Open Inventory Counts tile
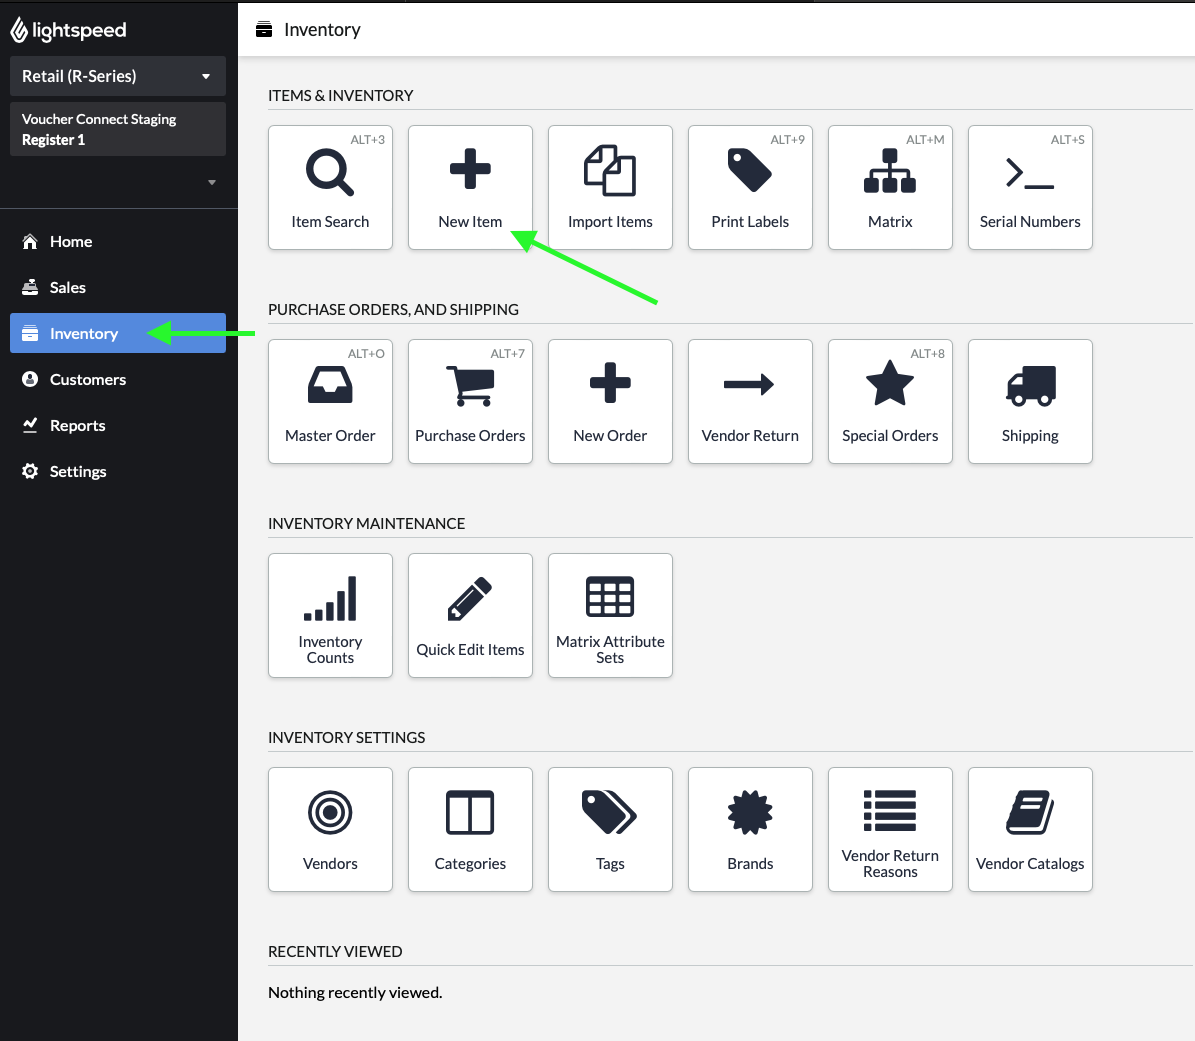The height and width of the screenshot is (1041, 1195). click(x=330, y=616)
